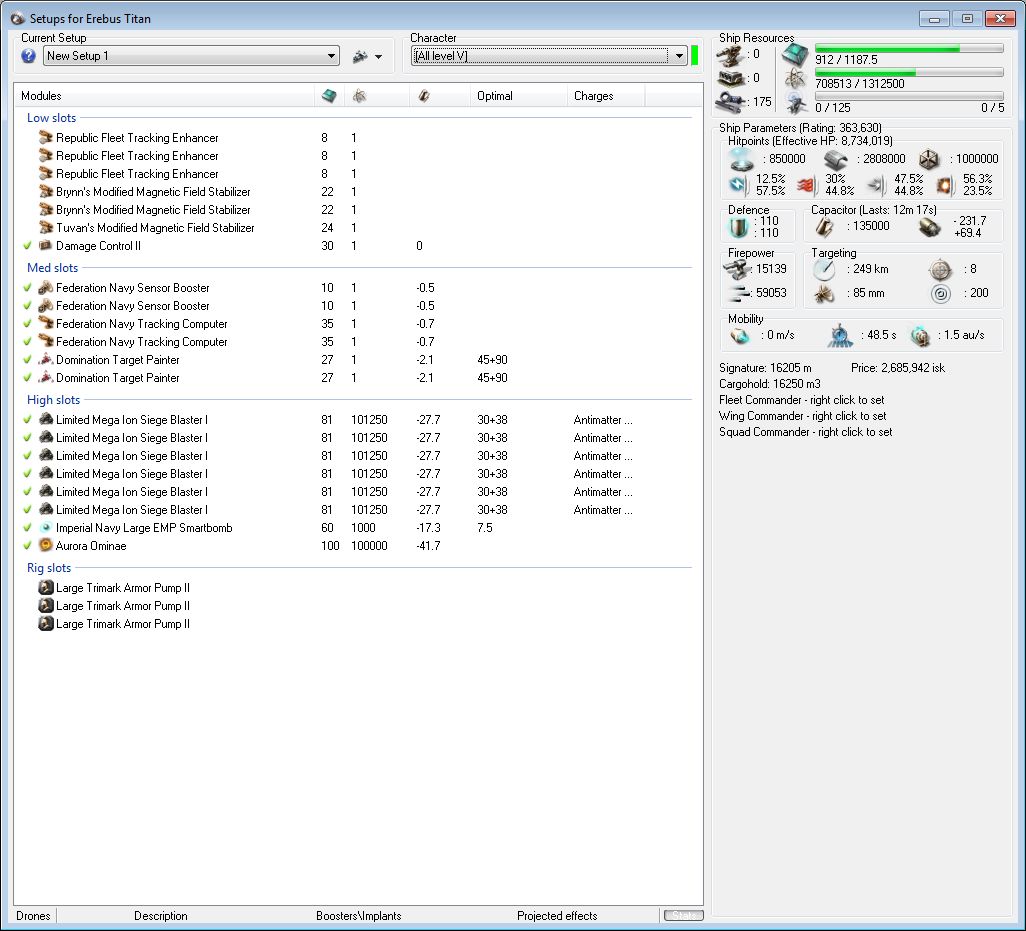This screenshot has width=1026, height=931.
Task: Click the green skill status indicator
Action: point(695,56)
